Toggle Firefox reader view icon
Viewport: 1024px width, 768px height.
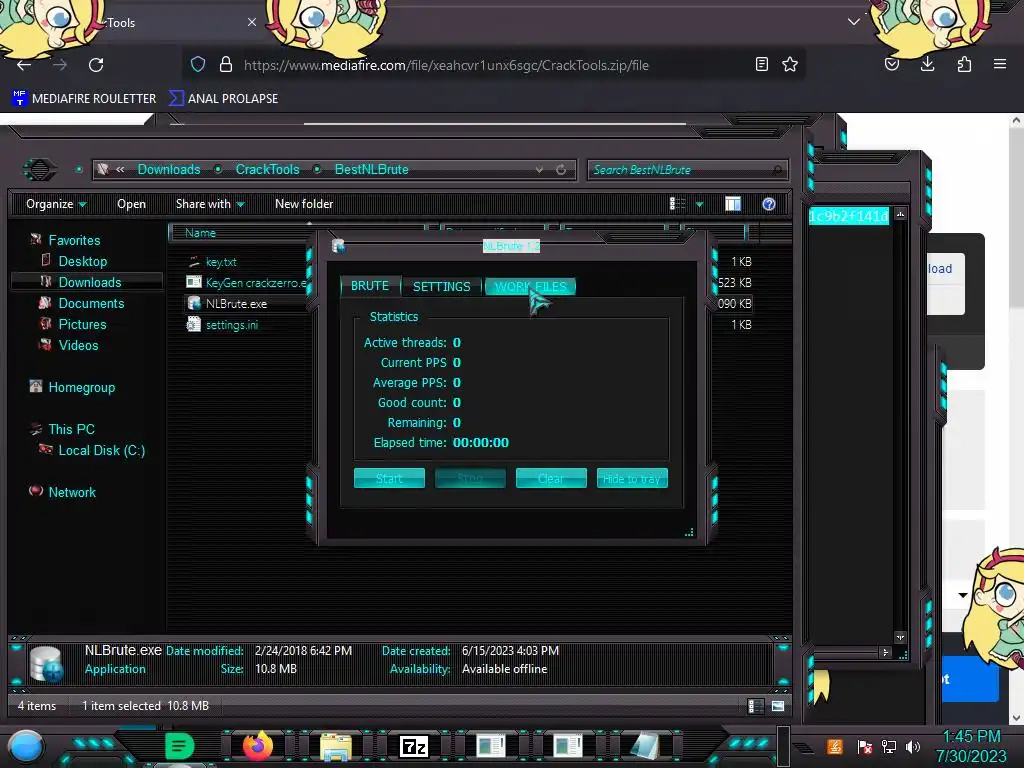[x=761, y=64]
